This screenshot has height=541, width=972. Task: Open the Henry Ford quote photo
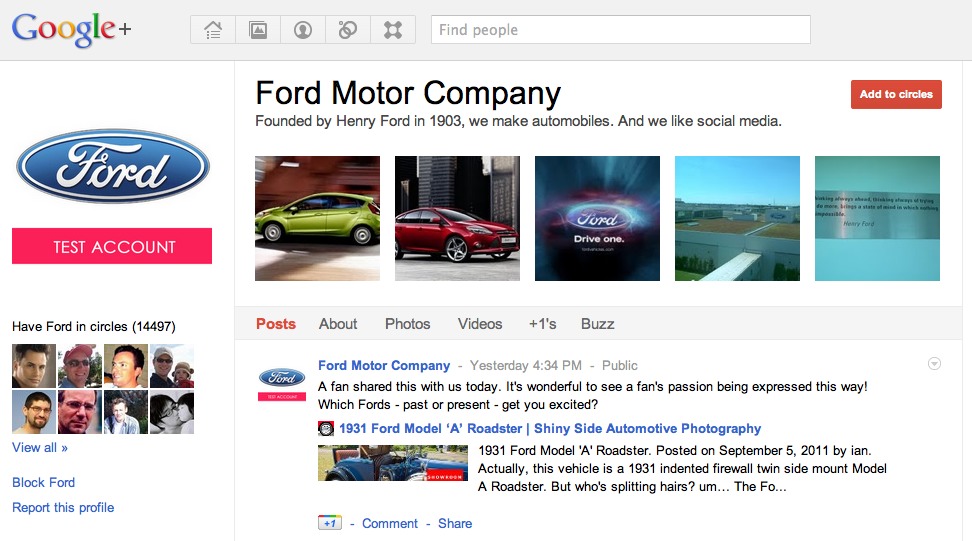coord(877,218)
